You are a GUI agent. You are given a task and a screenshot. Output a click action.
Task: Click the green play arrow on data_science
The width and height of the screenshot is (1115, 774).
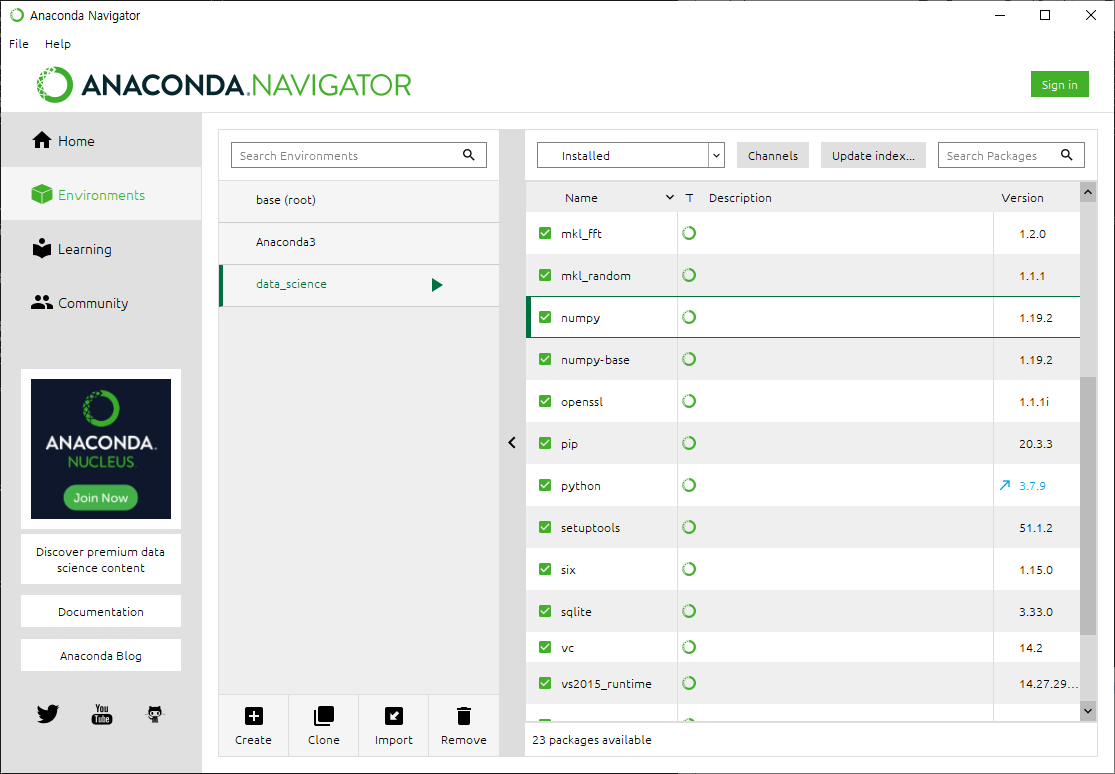pos(437,285)
